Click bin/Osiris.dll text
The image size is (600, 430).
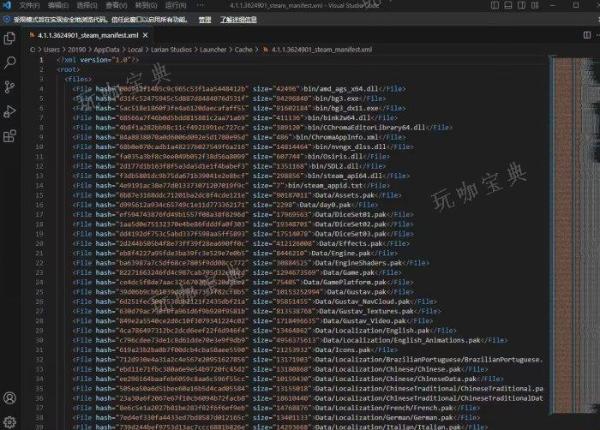click(335, 156)
